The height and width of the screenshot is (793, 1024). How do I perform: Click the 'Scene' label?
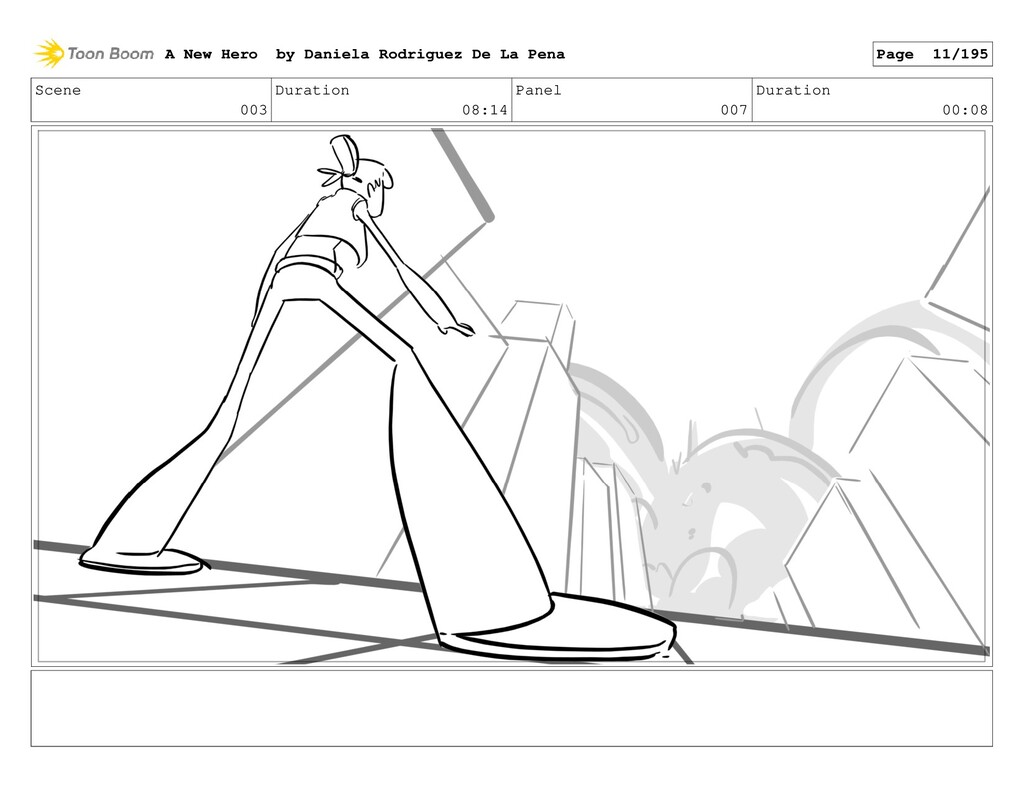pyautogui.click(x=58, y=90)
